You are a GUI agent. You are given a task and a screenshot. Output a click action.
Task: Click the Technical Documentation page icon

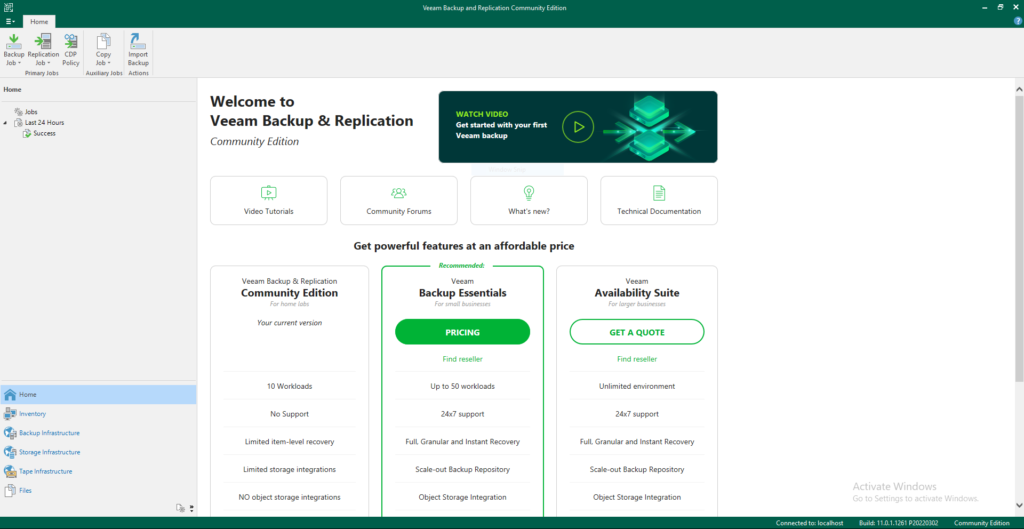tap(659, 193)
